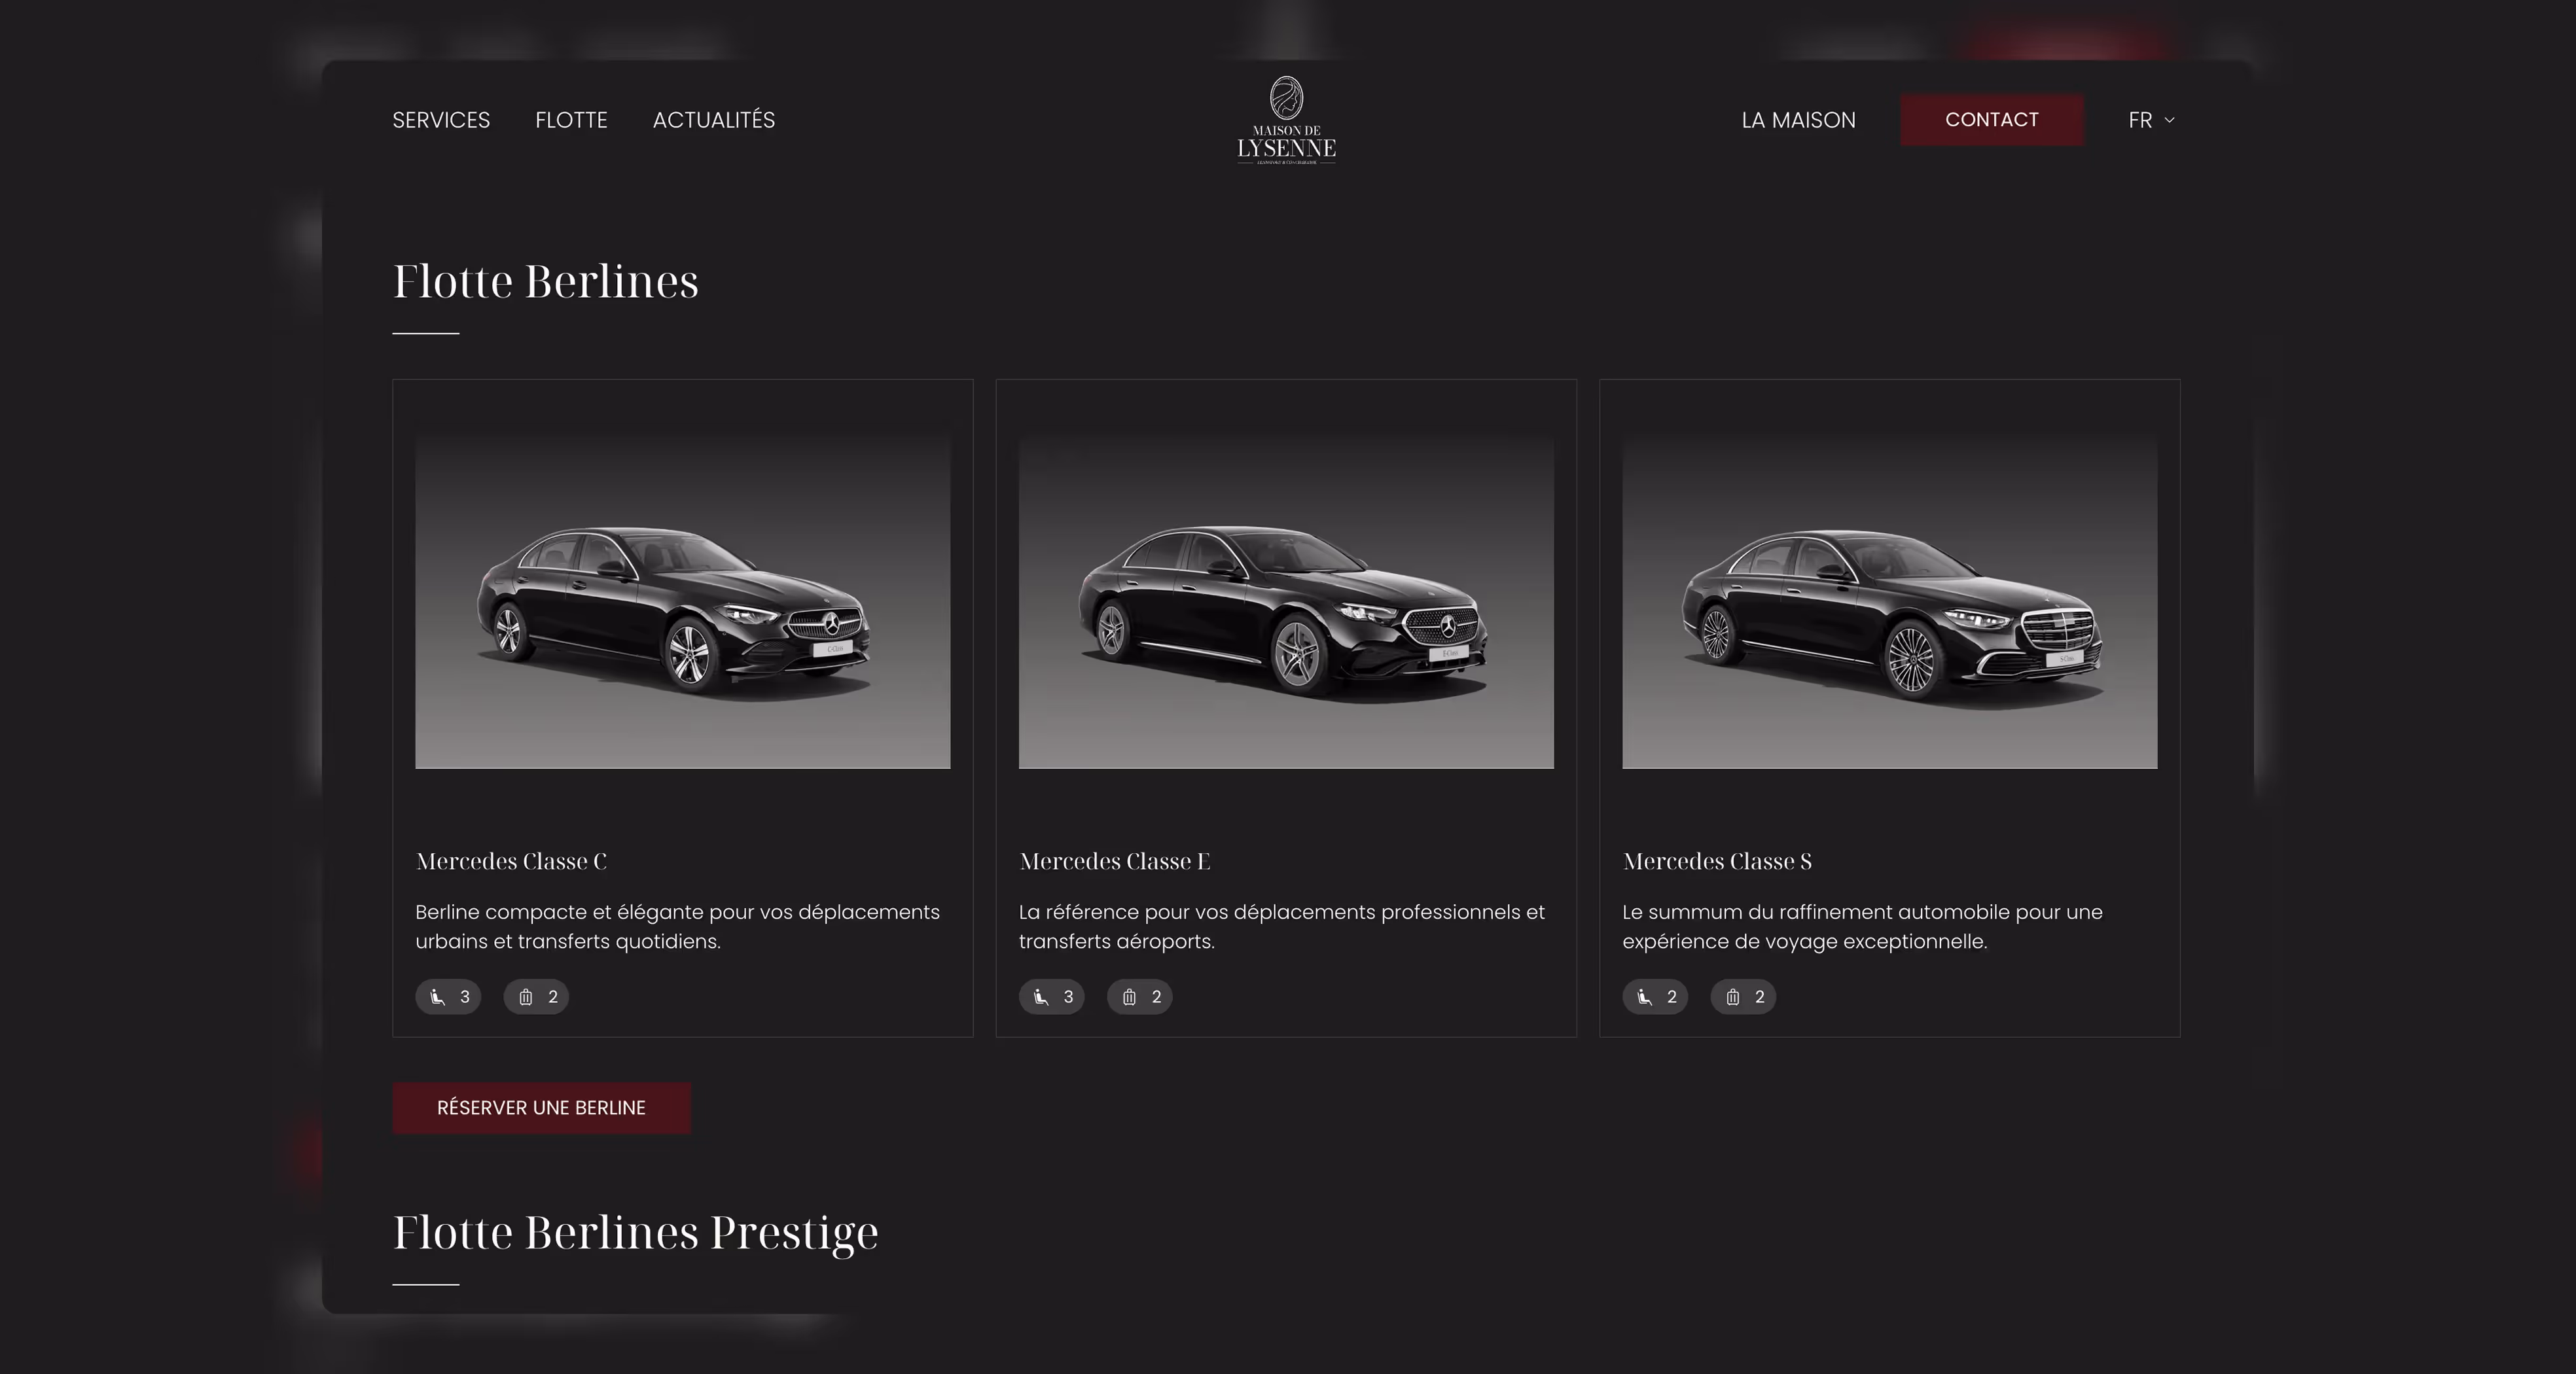The width and height of the screenshot is (2576, 1374).
Task: Navigate to La Maison page
Action: point(1798,120)
